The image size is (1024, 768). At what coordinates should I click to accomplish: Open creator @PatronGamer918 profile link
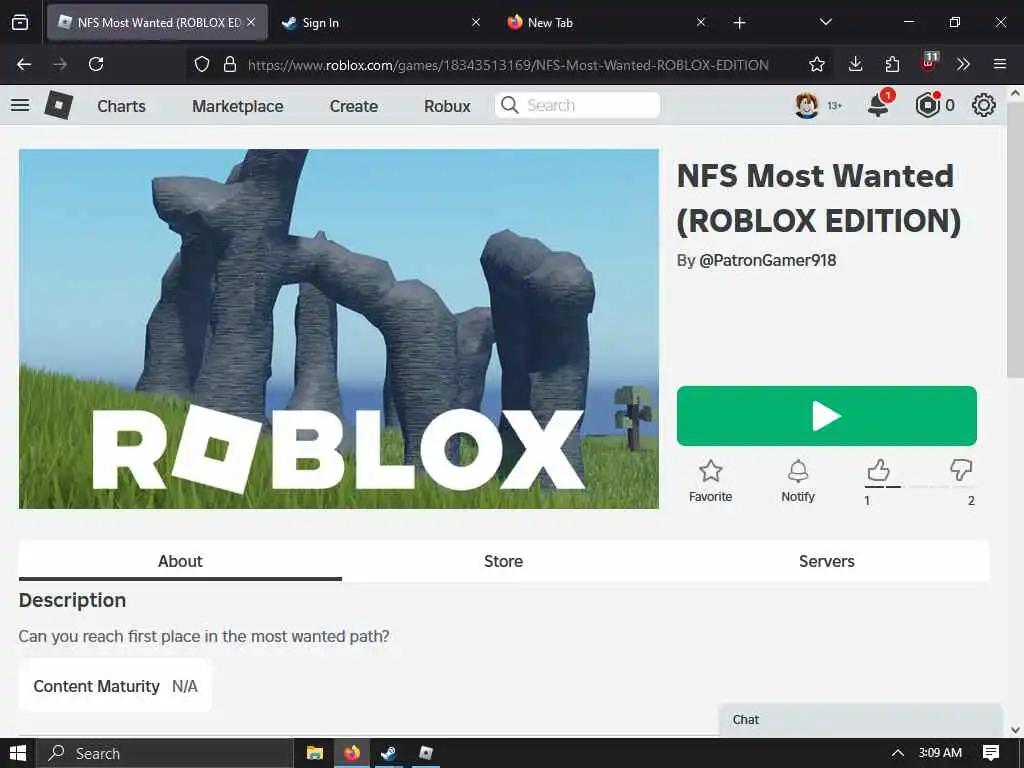(x=767, y=260)
